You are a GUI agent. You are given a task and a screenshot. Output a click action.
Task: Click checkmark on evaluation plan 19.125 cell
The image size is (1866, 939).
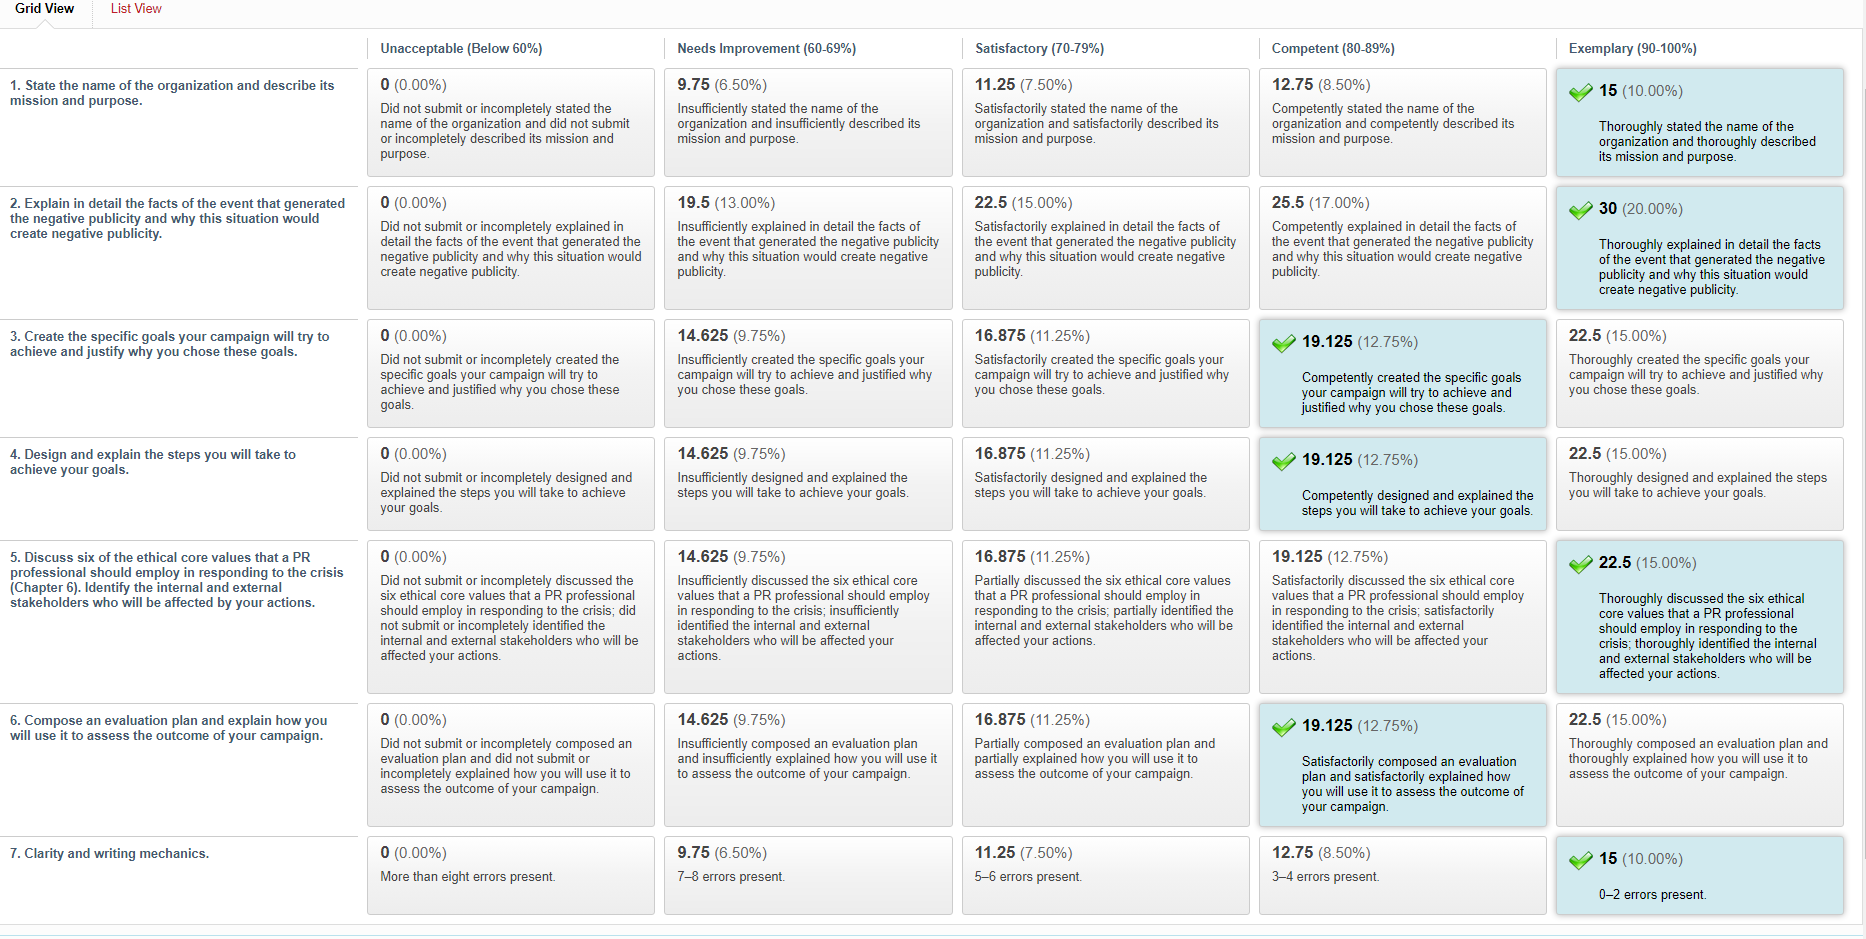[1283, 727]
